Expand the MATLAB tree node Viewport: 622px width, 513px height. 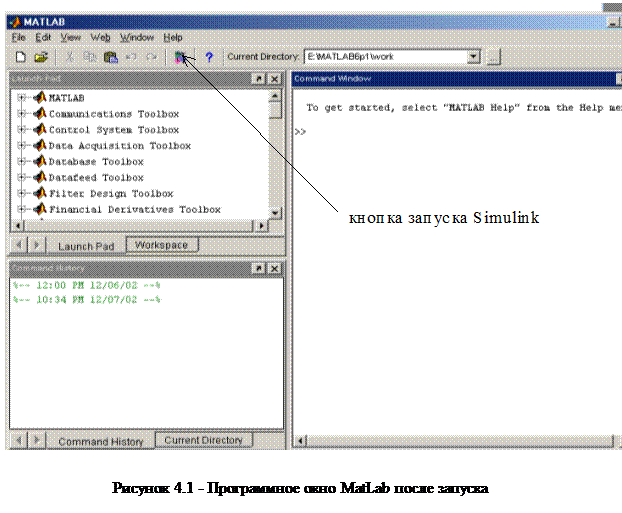pyautogui.click(x=22, y=98)
